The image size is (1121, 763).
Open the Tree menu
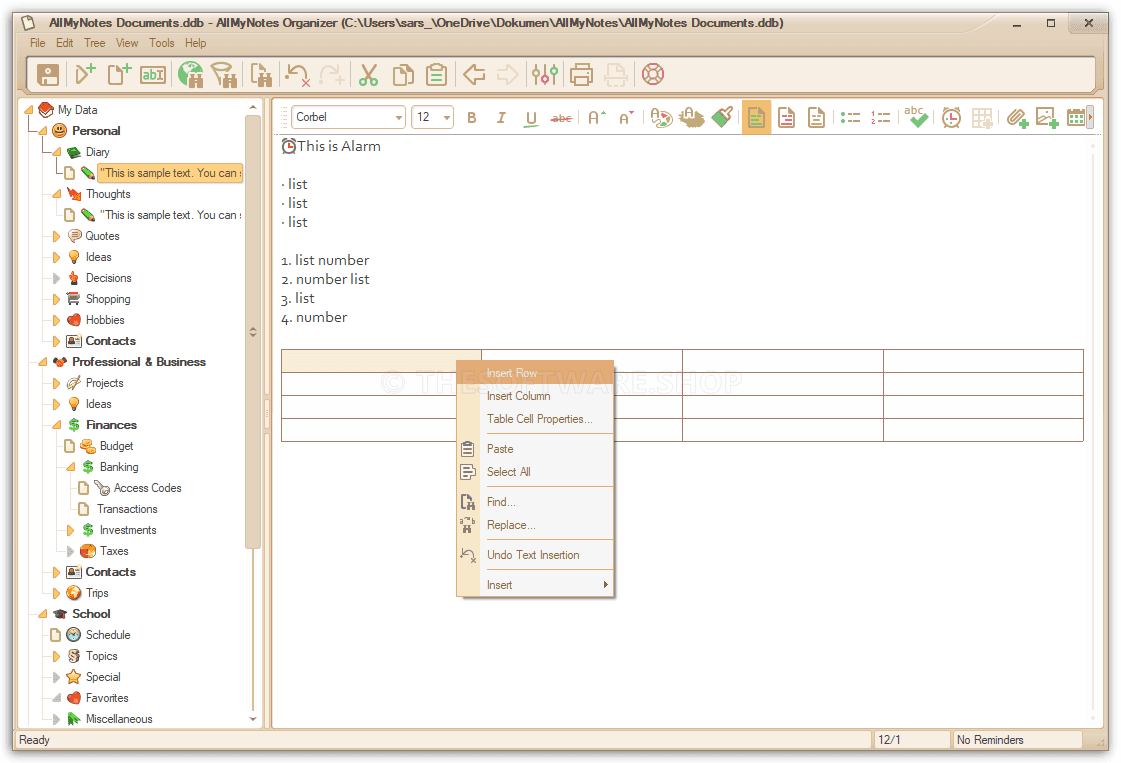coord(94,43)
